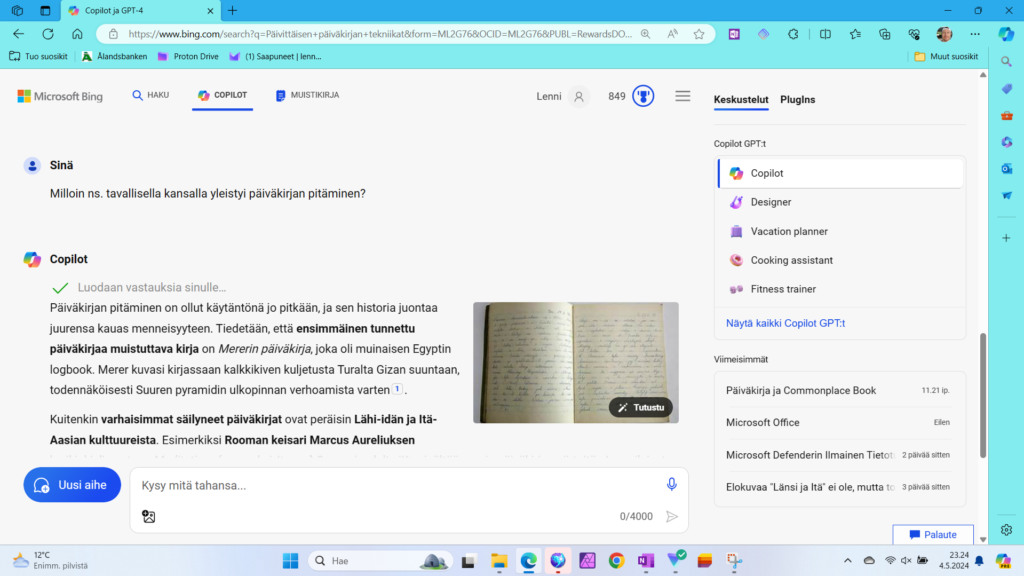The image size is (1024, 576).
Task: Reload the page with the refresh icon
Action: tap(48, 34)
